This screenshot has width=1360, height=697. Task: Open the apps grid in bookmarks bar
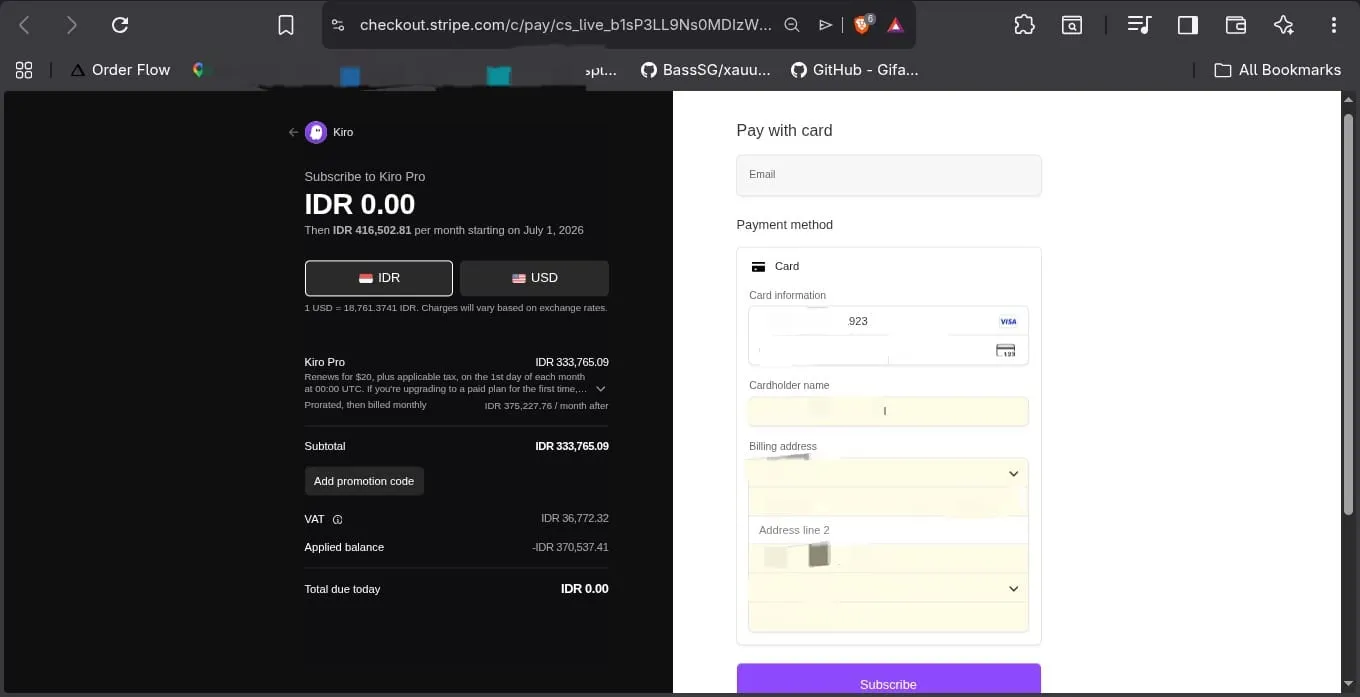24,70
